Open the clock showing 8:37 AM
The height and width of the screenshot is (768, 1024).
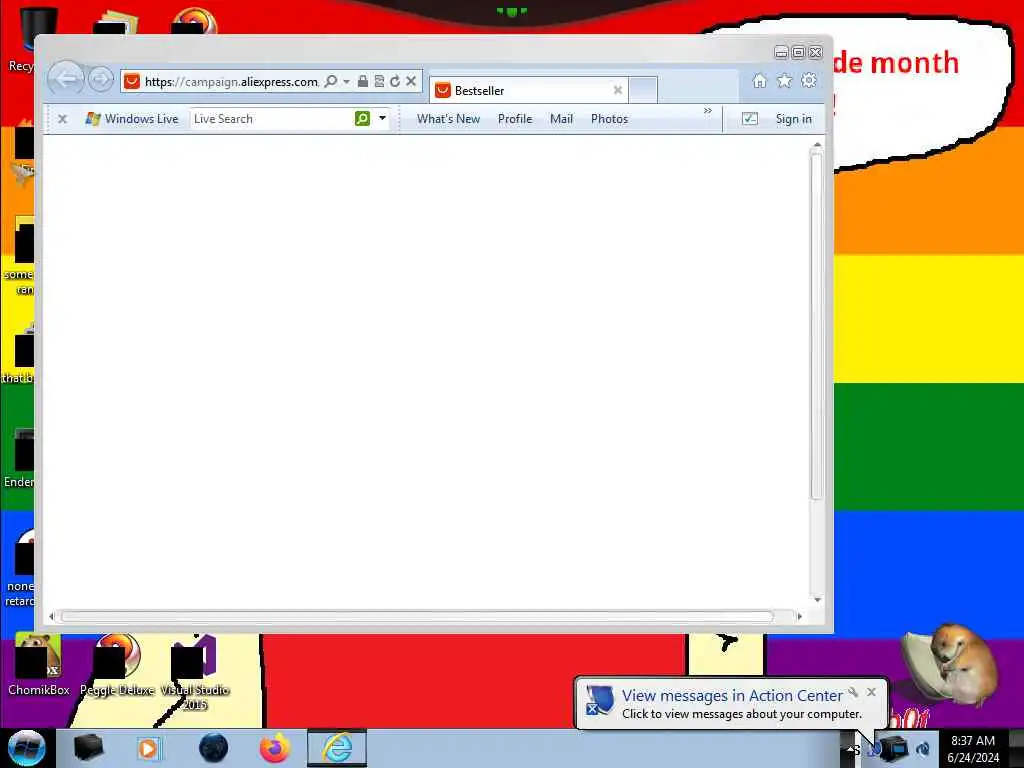(973, 748)
